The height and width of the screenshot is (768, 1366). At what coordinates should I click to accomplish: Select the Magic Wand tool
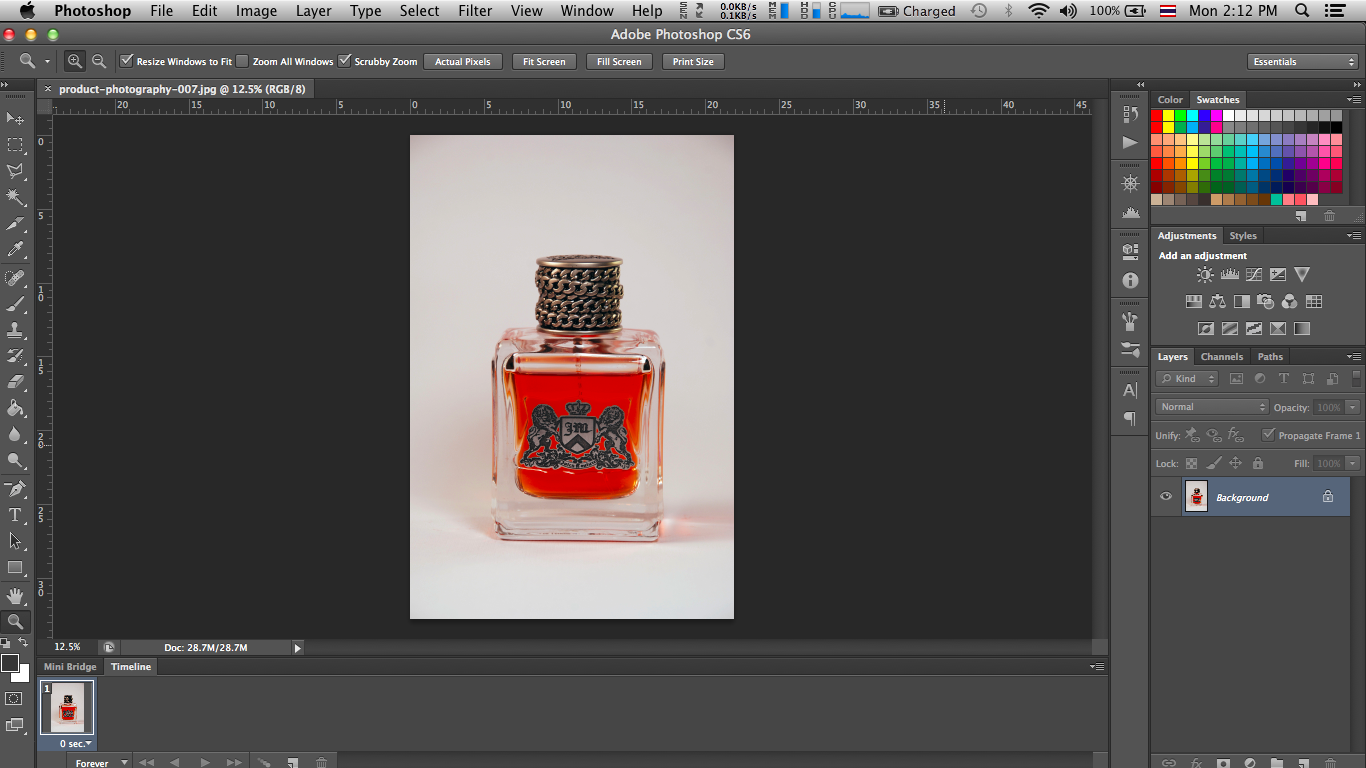pyautogui.click(x=15, y=197)
